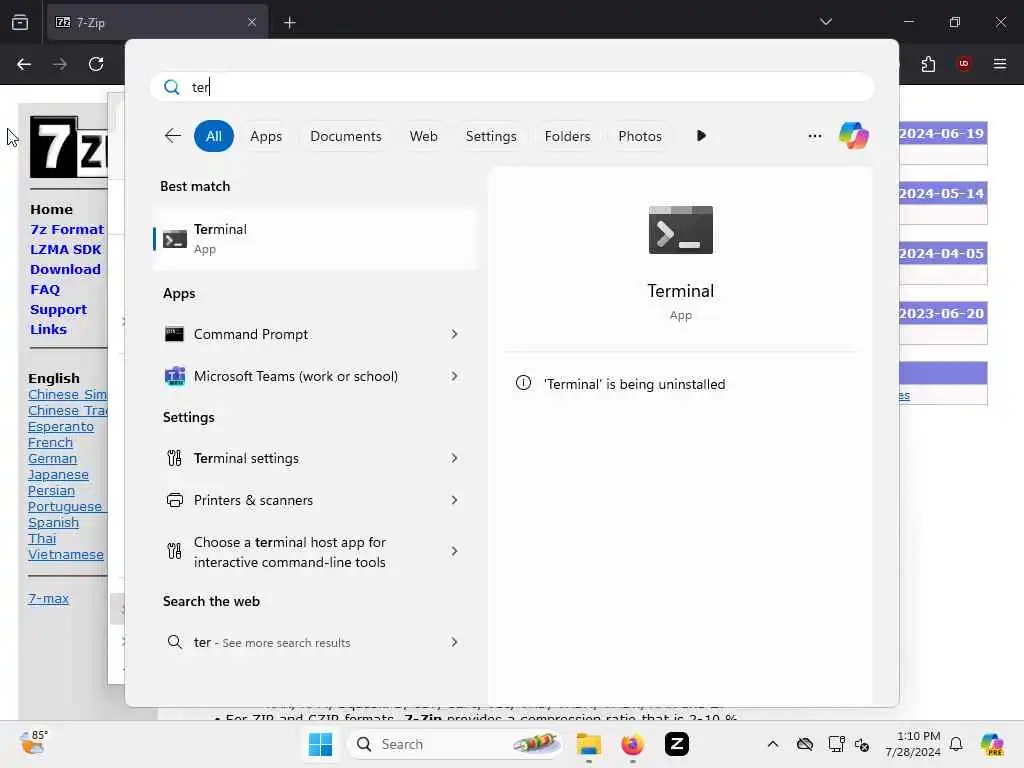Image resolution: width=1024 pixels, height=768 pixels.
Task: Click the Copilot preview icon in taskbar
Action: coord(992,744)
